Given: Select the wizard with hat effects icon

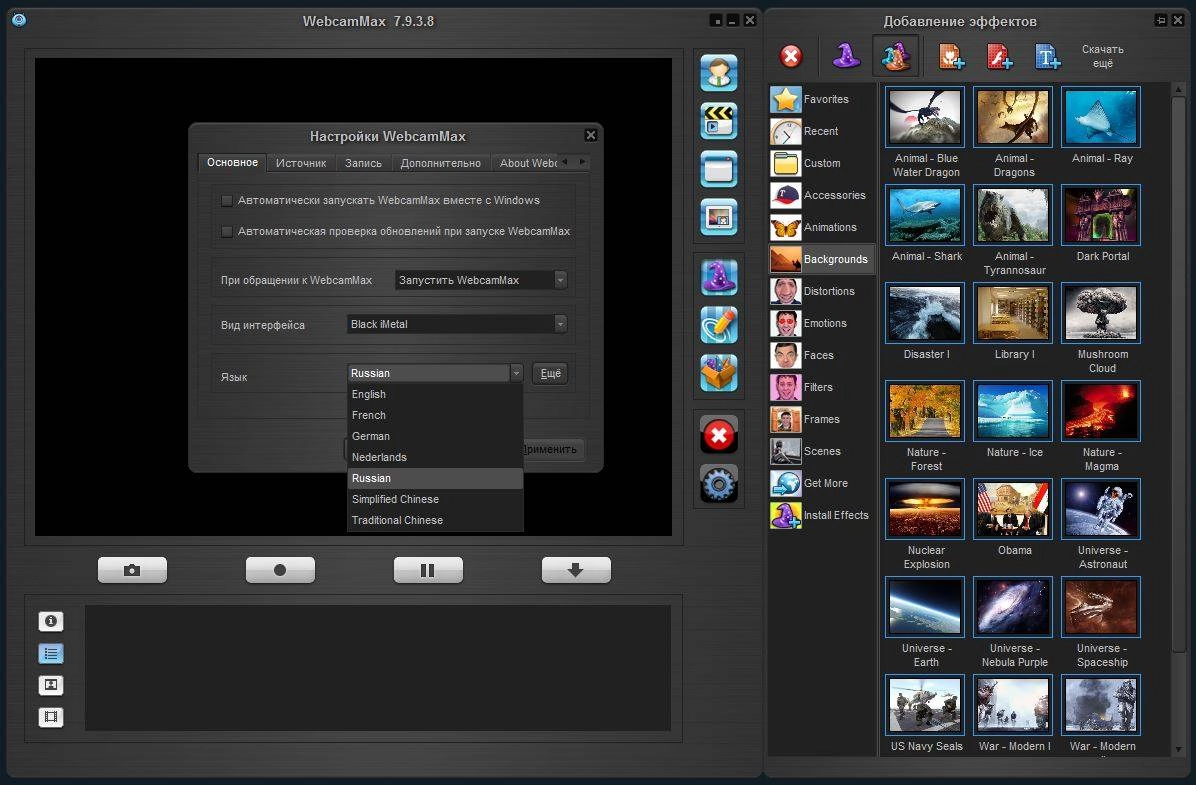Looking at the screenshot, I should 895,56.
